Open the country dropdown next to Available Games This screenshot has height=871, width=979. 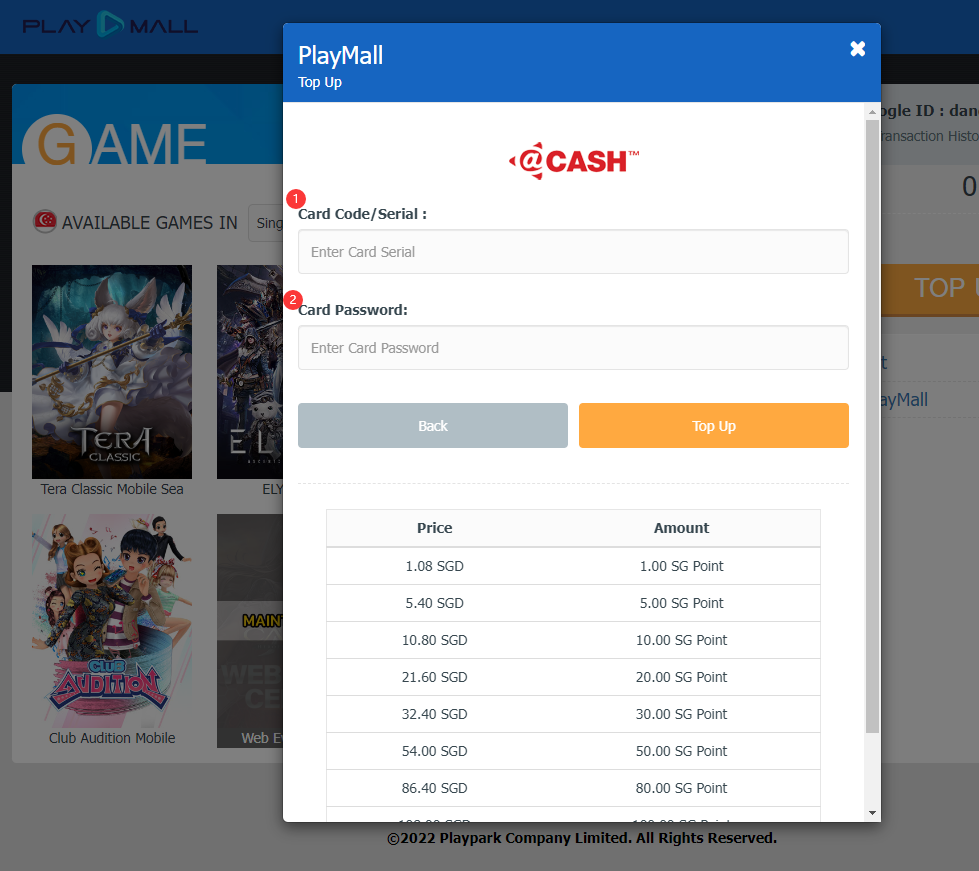266,223
